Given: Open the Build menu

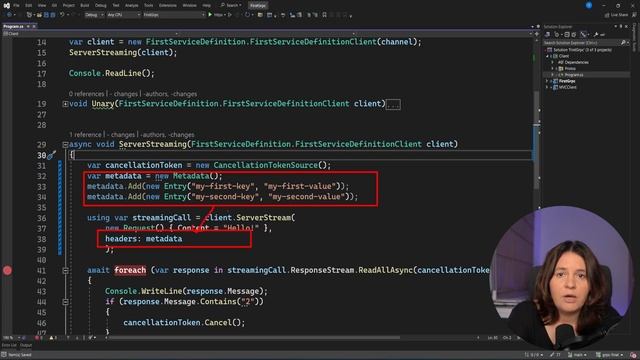Looking at the screenshot, I should coord(84,5).
